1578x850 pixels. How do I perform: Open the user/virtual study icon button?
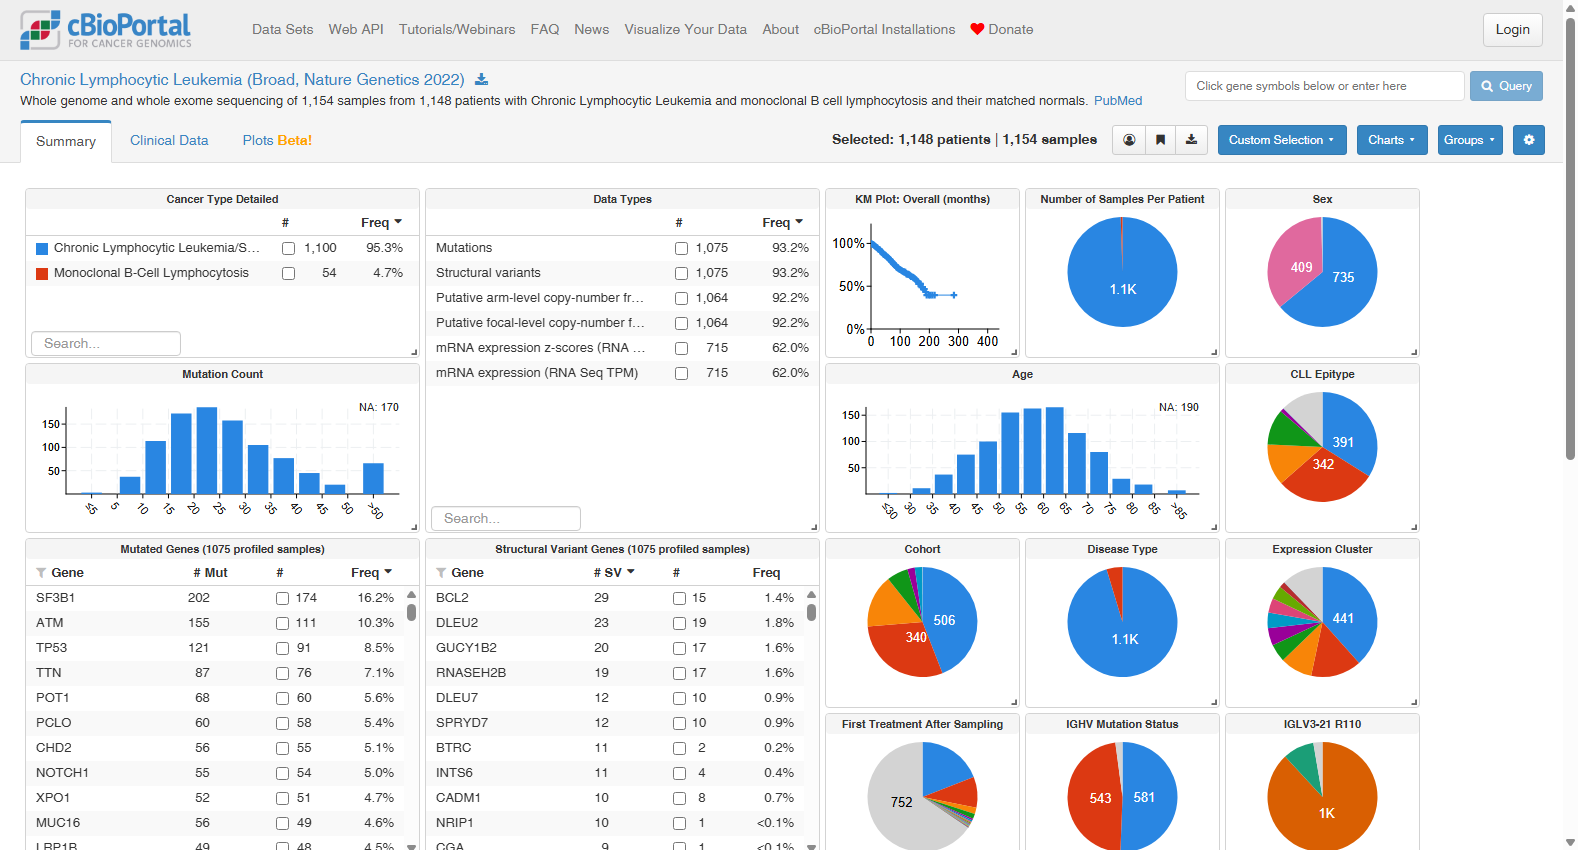1129,140
